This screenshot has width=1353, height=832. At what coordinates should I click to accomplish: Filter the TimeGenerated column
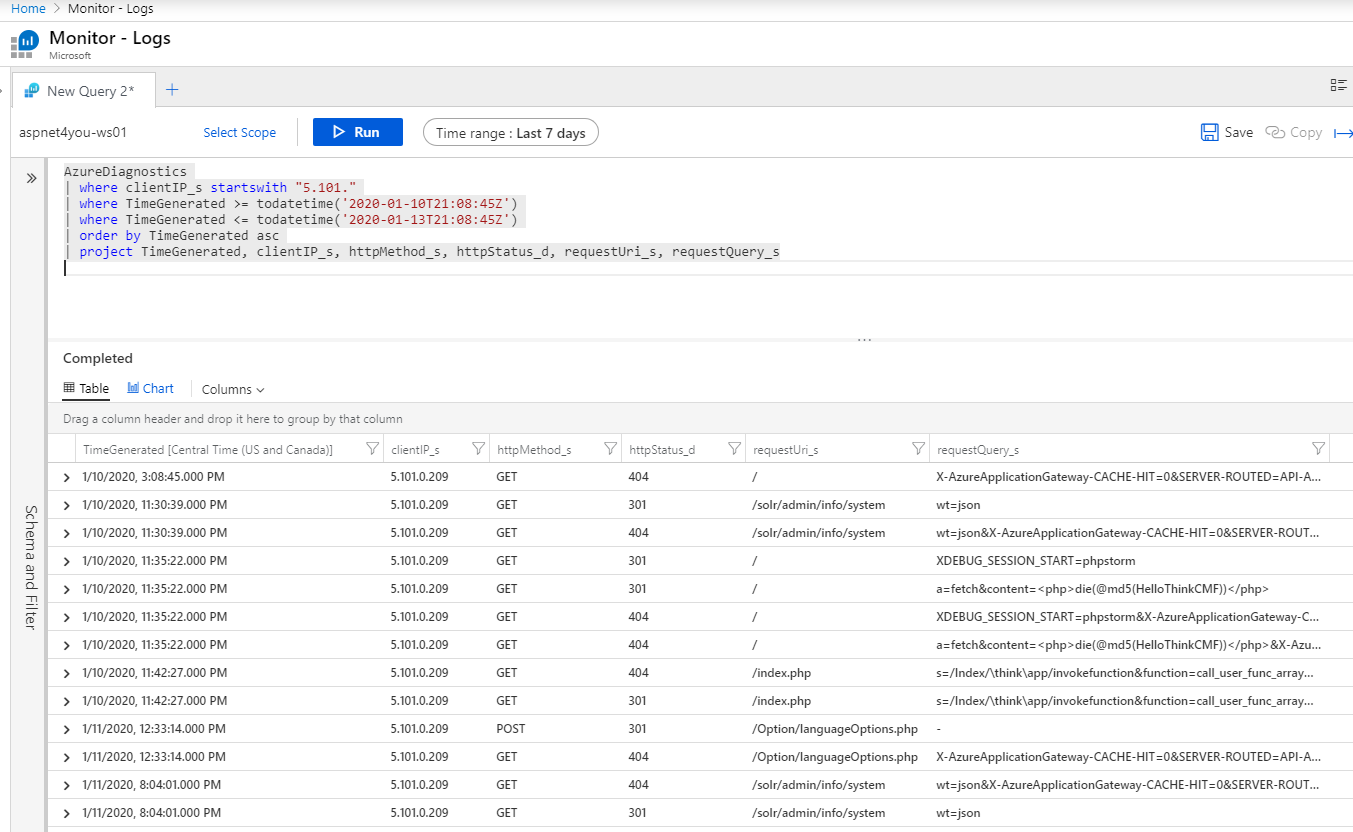(x=372, y=449)
